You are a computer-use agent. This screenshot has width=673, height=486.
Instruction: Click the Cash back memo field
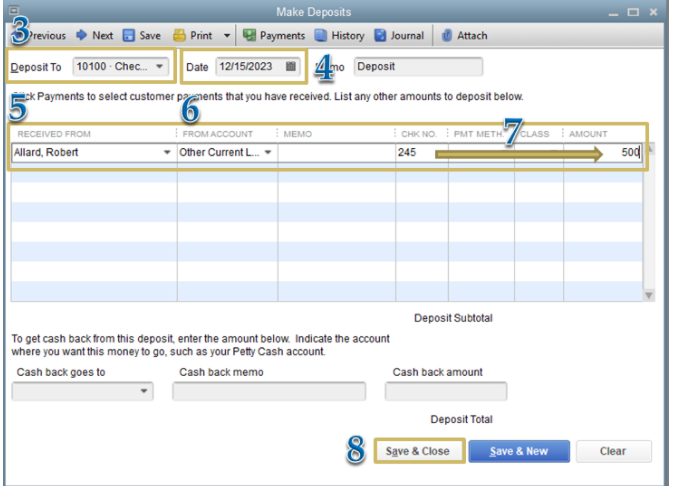point(269,391)
